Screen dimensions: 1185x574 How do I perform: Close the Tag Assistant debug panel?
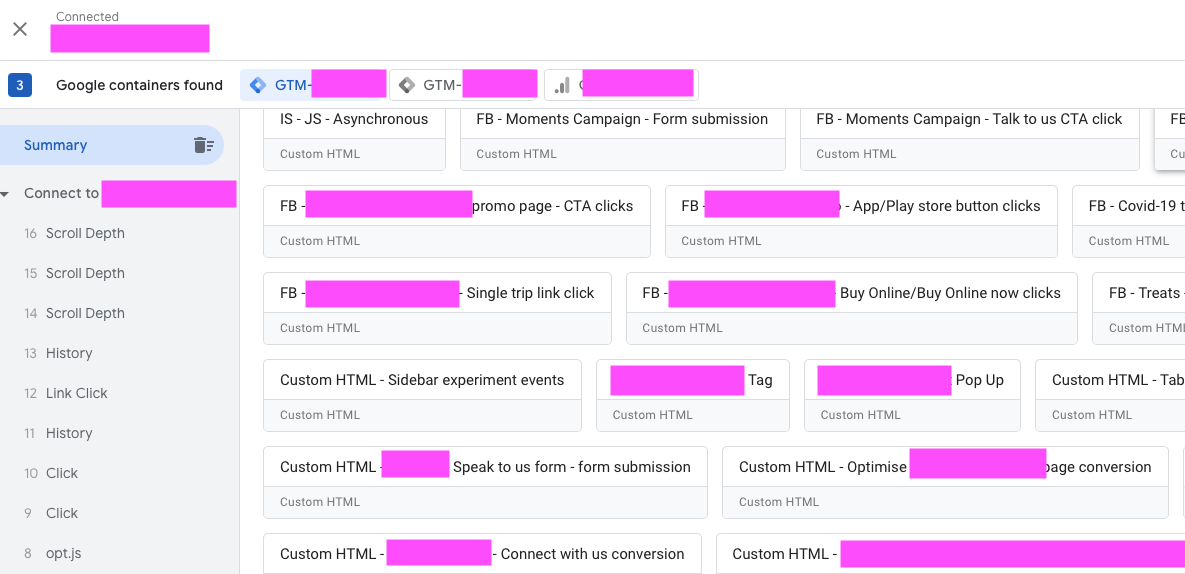pyautogui.click(x=20, y=29)
